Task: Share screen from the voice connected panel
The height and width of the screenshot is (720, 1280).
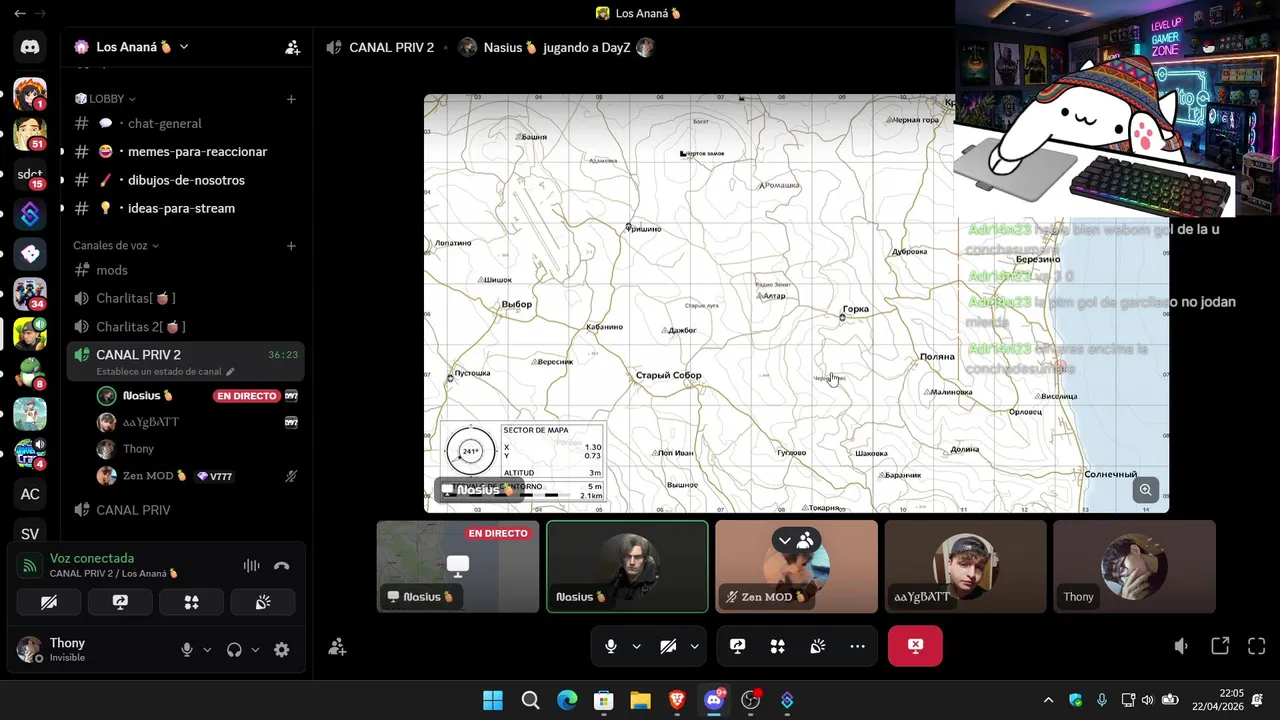Action: [x=120, y=602]
